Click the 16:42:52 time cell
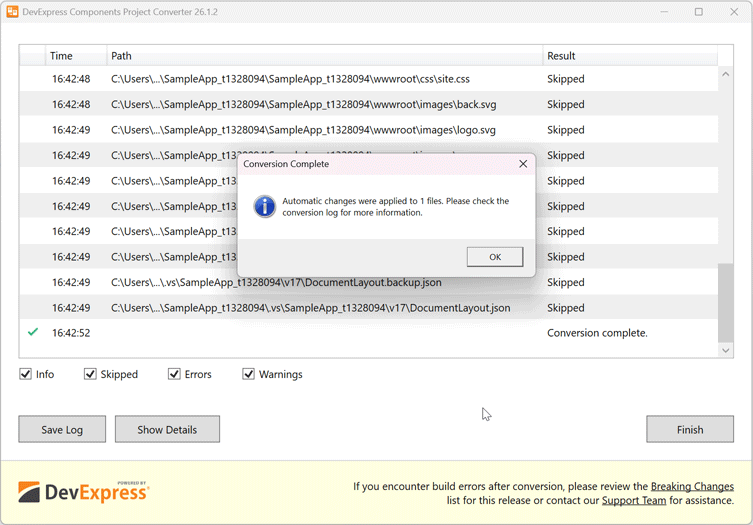This screenshot has height=525, width=753. [71, 333]
